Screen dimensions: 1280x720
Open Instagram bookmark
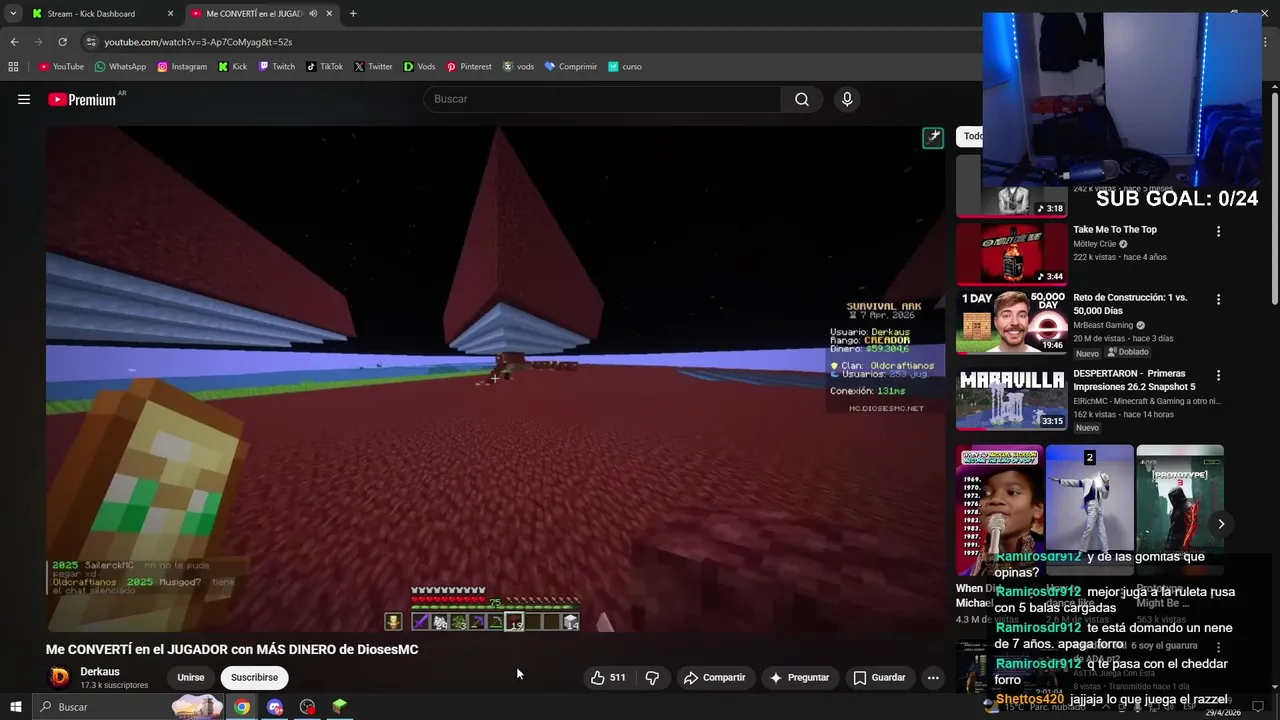[182, 67]
